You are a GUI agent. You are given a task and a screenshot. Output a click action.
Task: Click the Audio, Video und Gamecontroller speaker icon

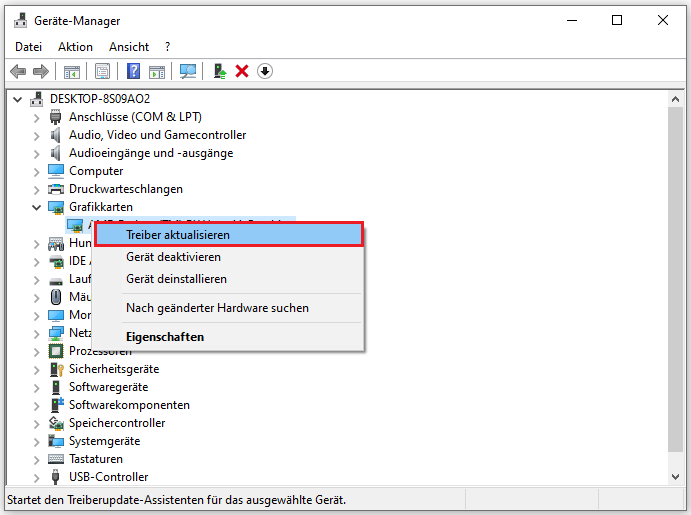(56, 135)
